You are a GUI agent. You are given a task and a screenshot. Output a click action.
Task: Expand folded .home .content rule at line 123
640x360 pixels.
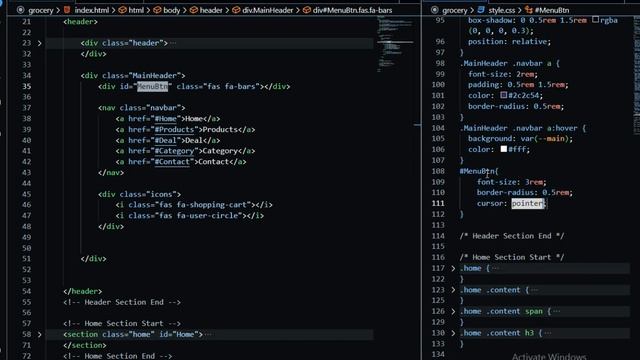pos(453,290)
